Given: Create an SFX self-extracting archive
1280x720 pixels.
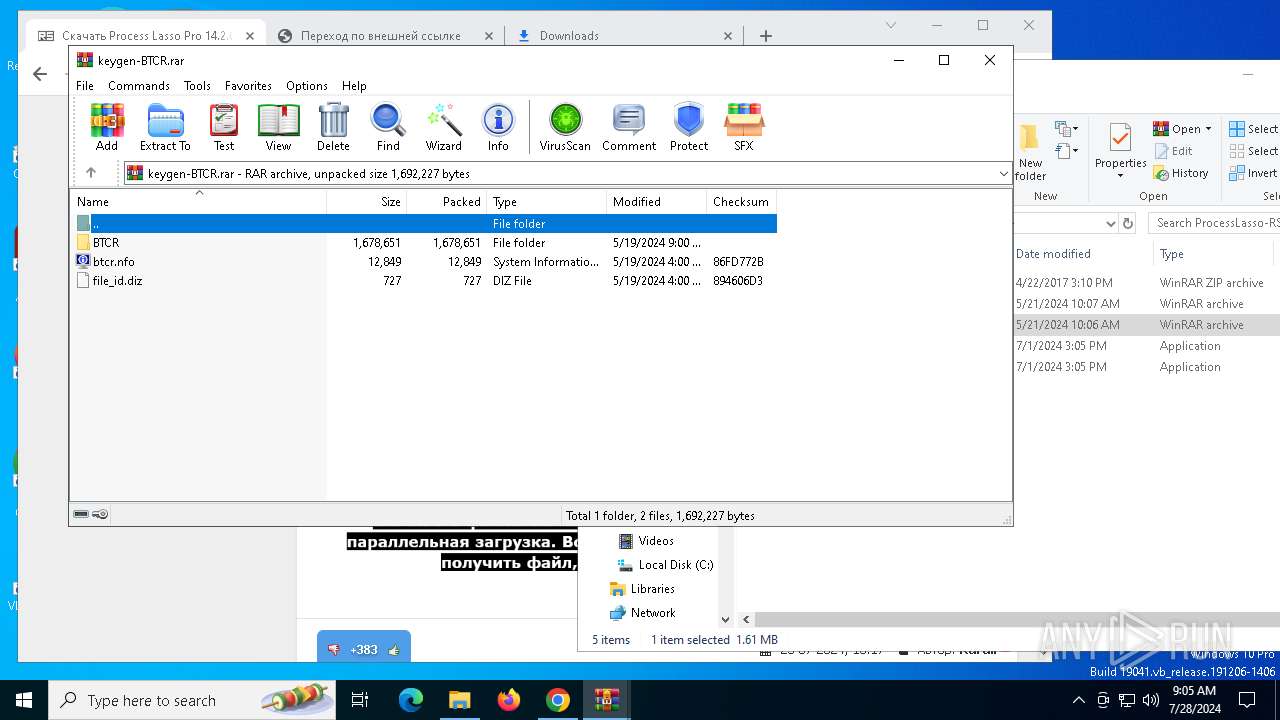Looking at the screenshot, I should (744, 127).
